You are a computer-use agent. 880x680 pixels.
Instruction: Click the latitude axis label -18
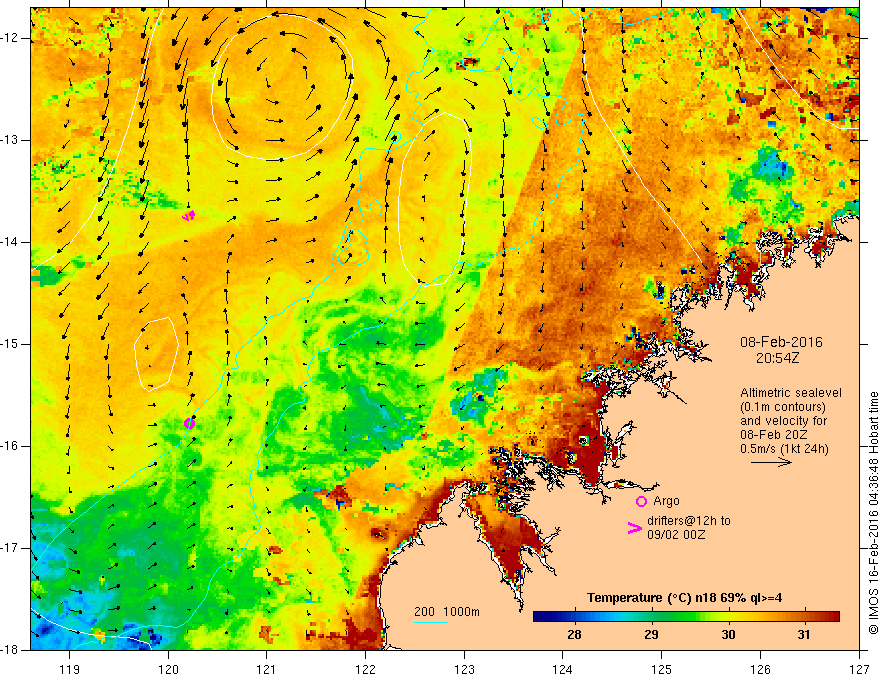(x=11, y=650)
